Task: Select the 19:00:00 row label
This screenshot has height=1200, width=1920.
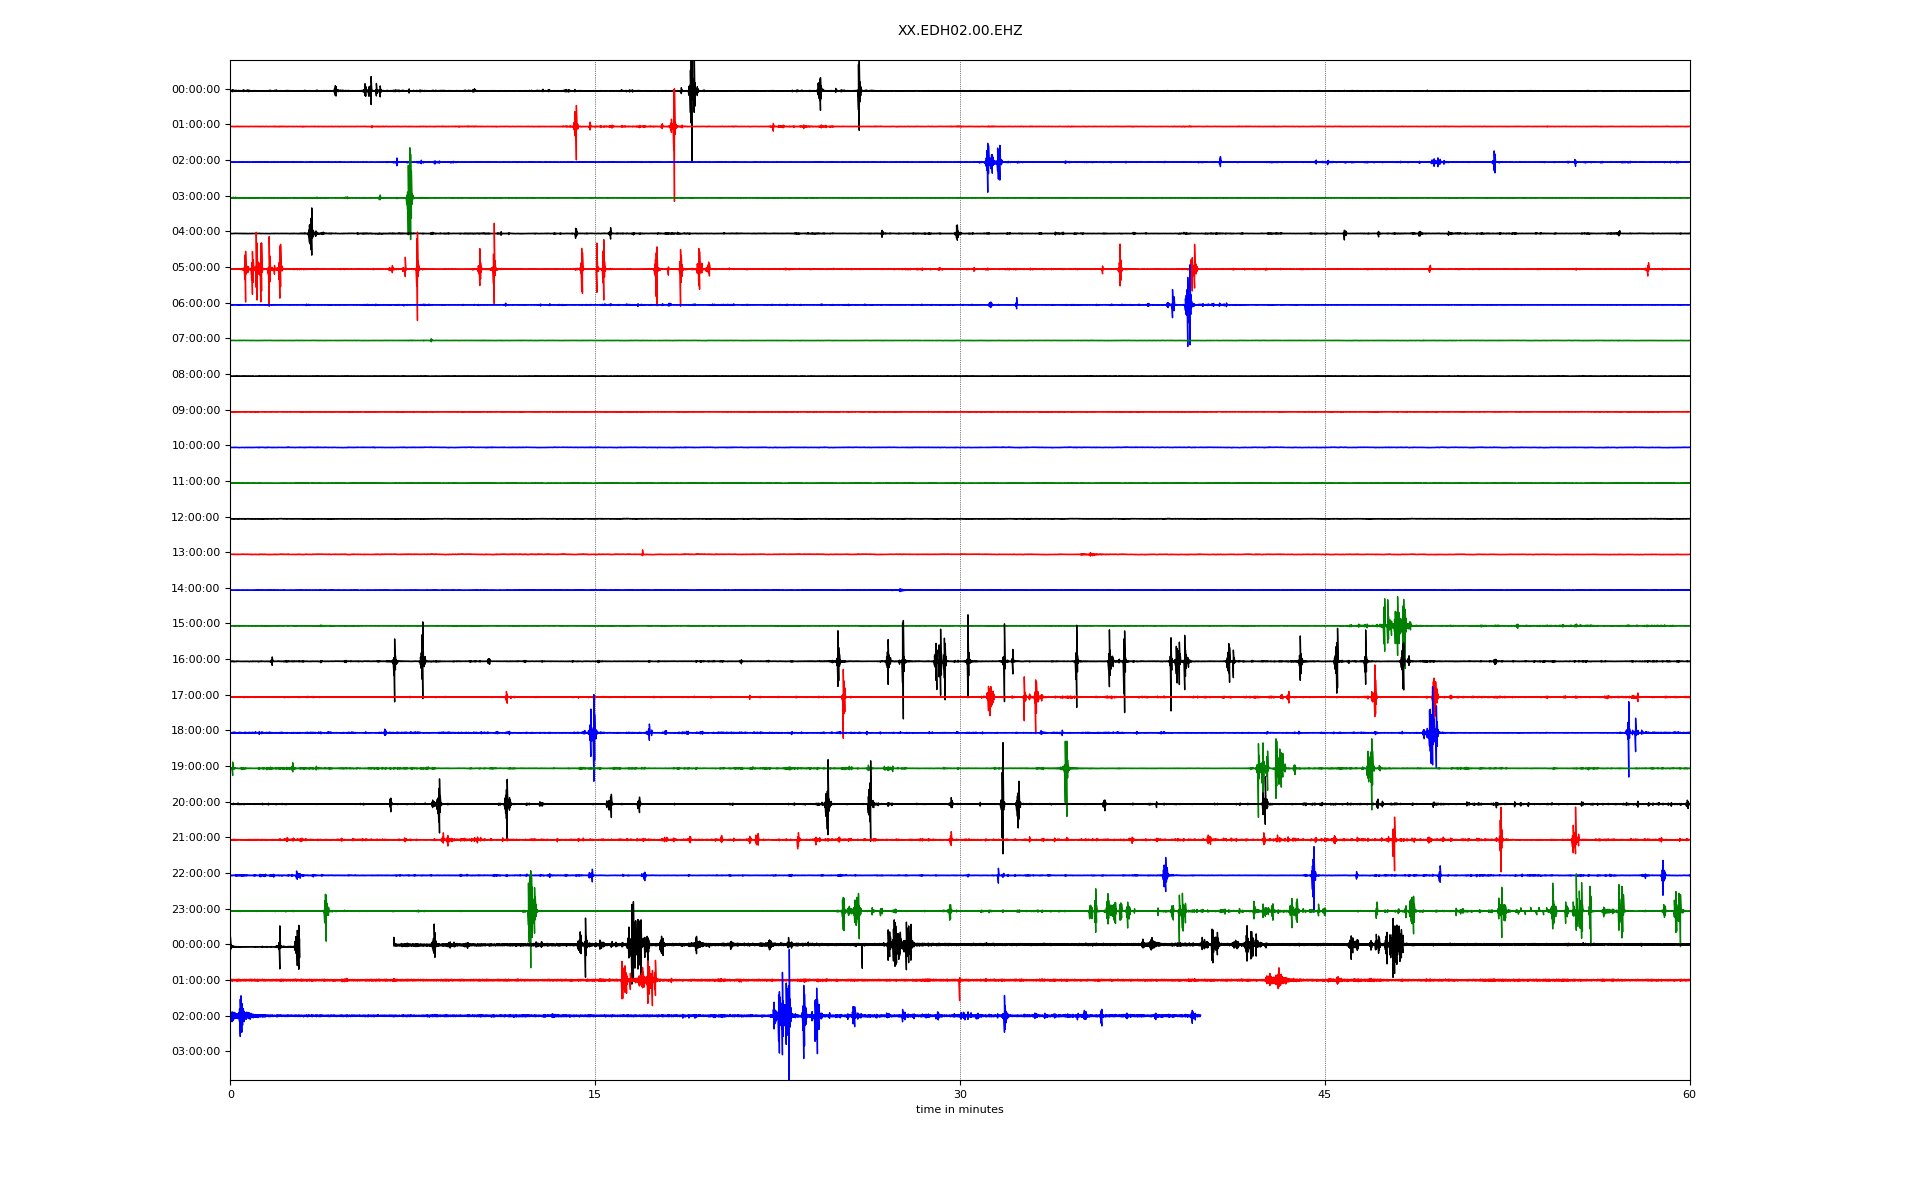Action: coord(196,767)
